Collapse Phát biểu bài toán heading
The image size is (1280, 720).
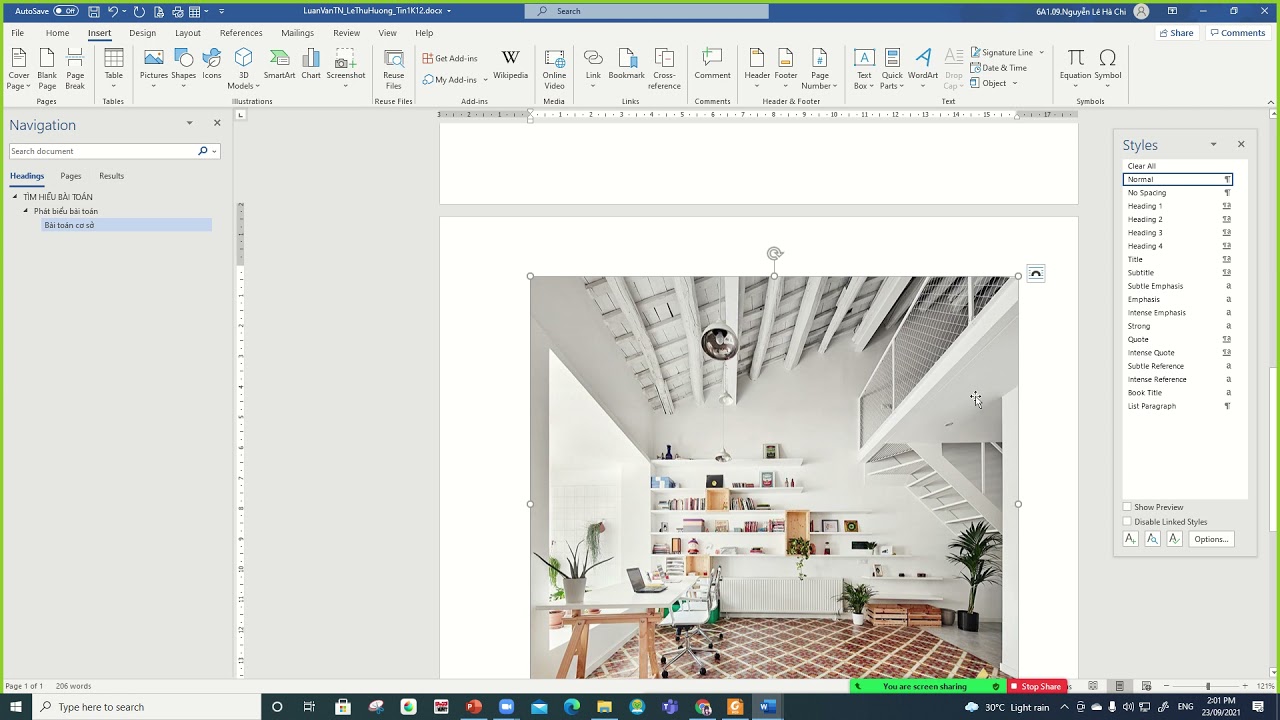click(x=26, y=211)
